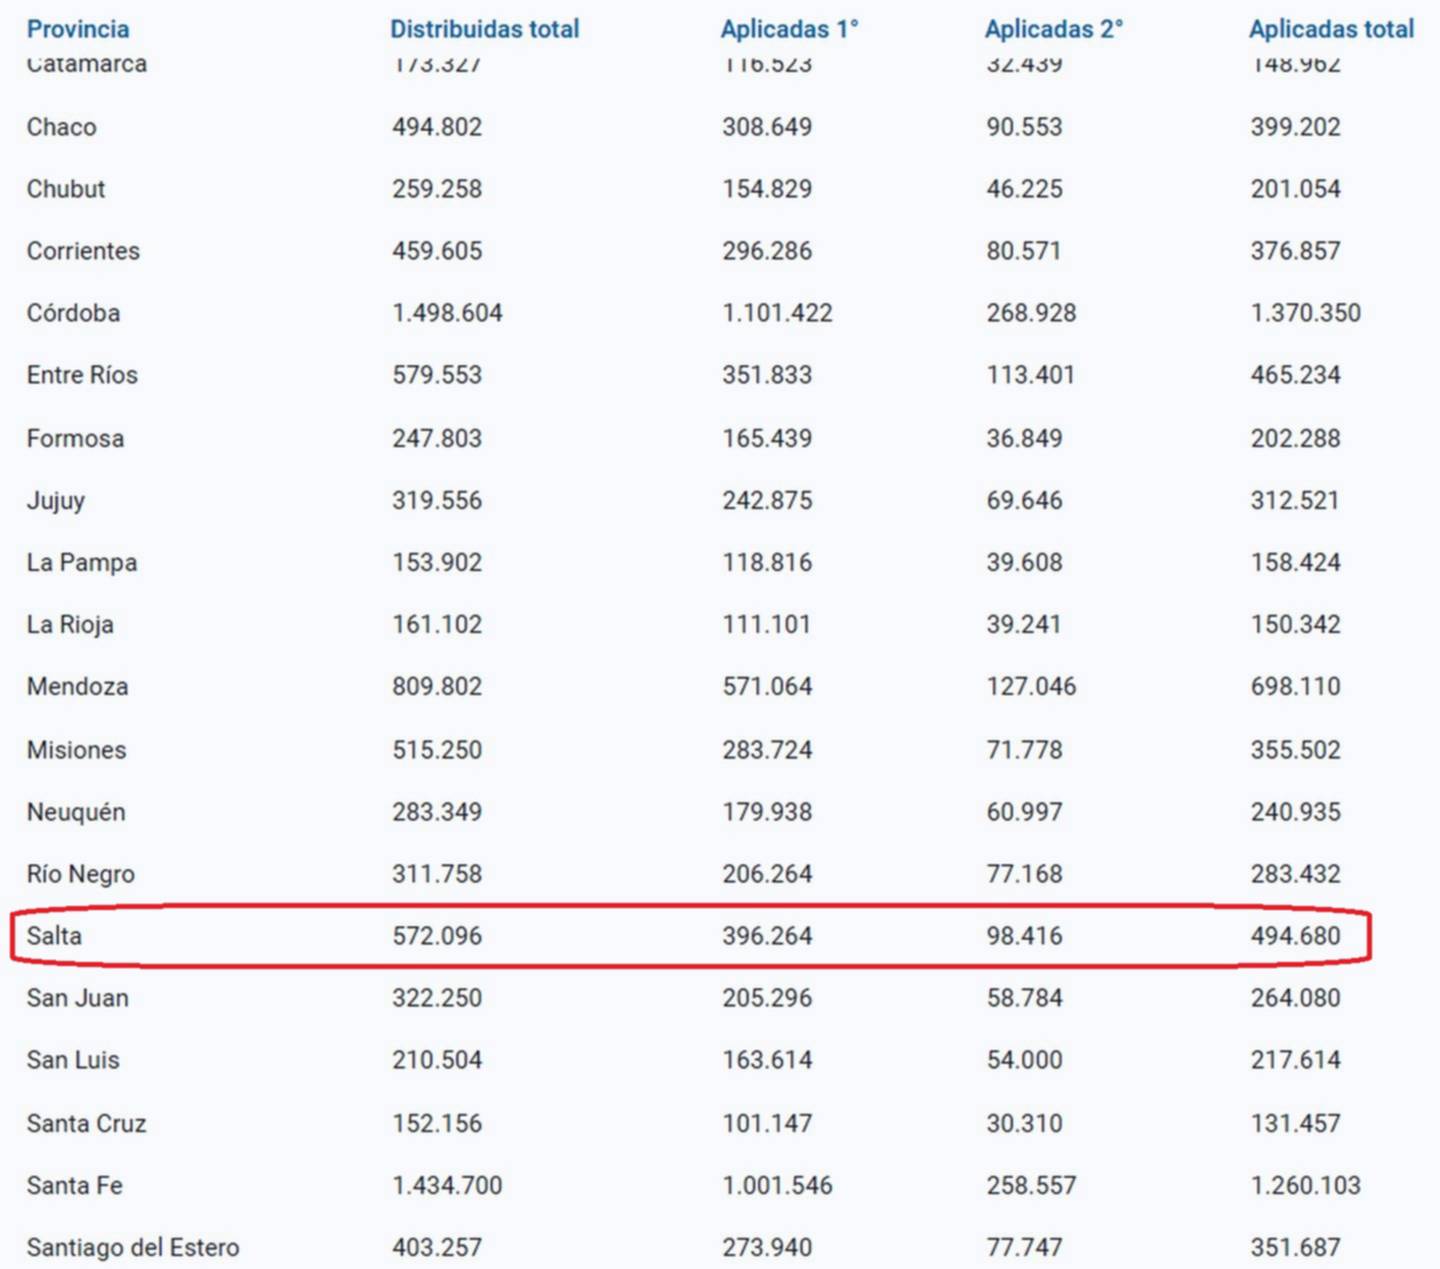Click Salta's distributed total 572.096

tap(437, 936)
